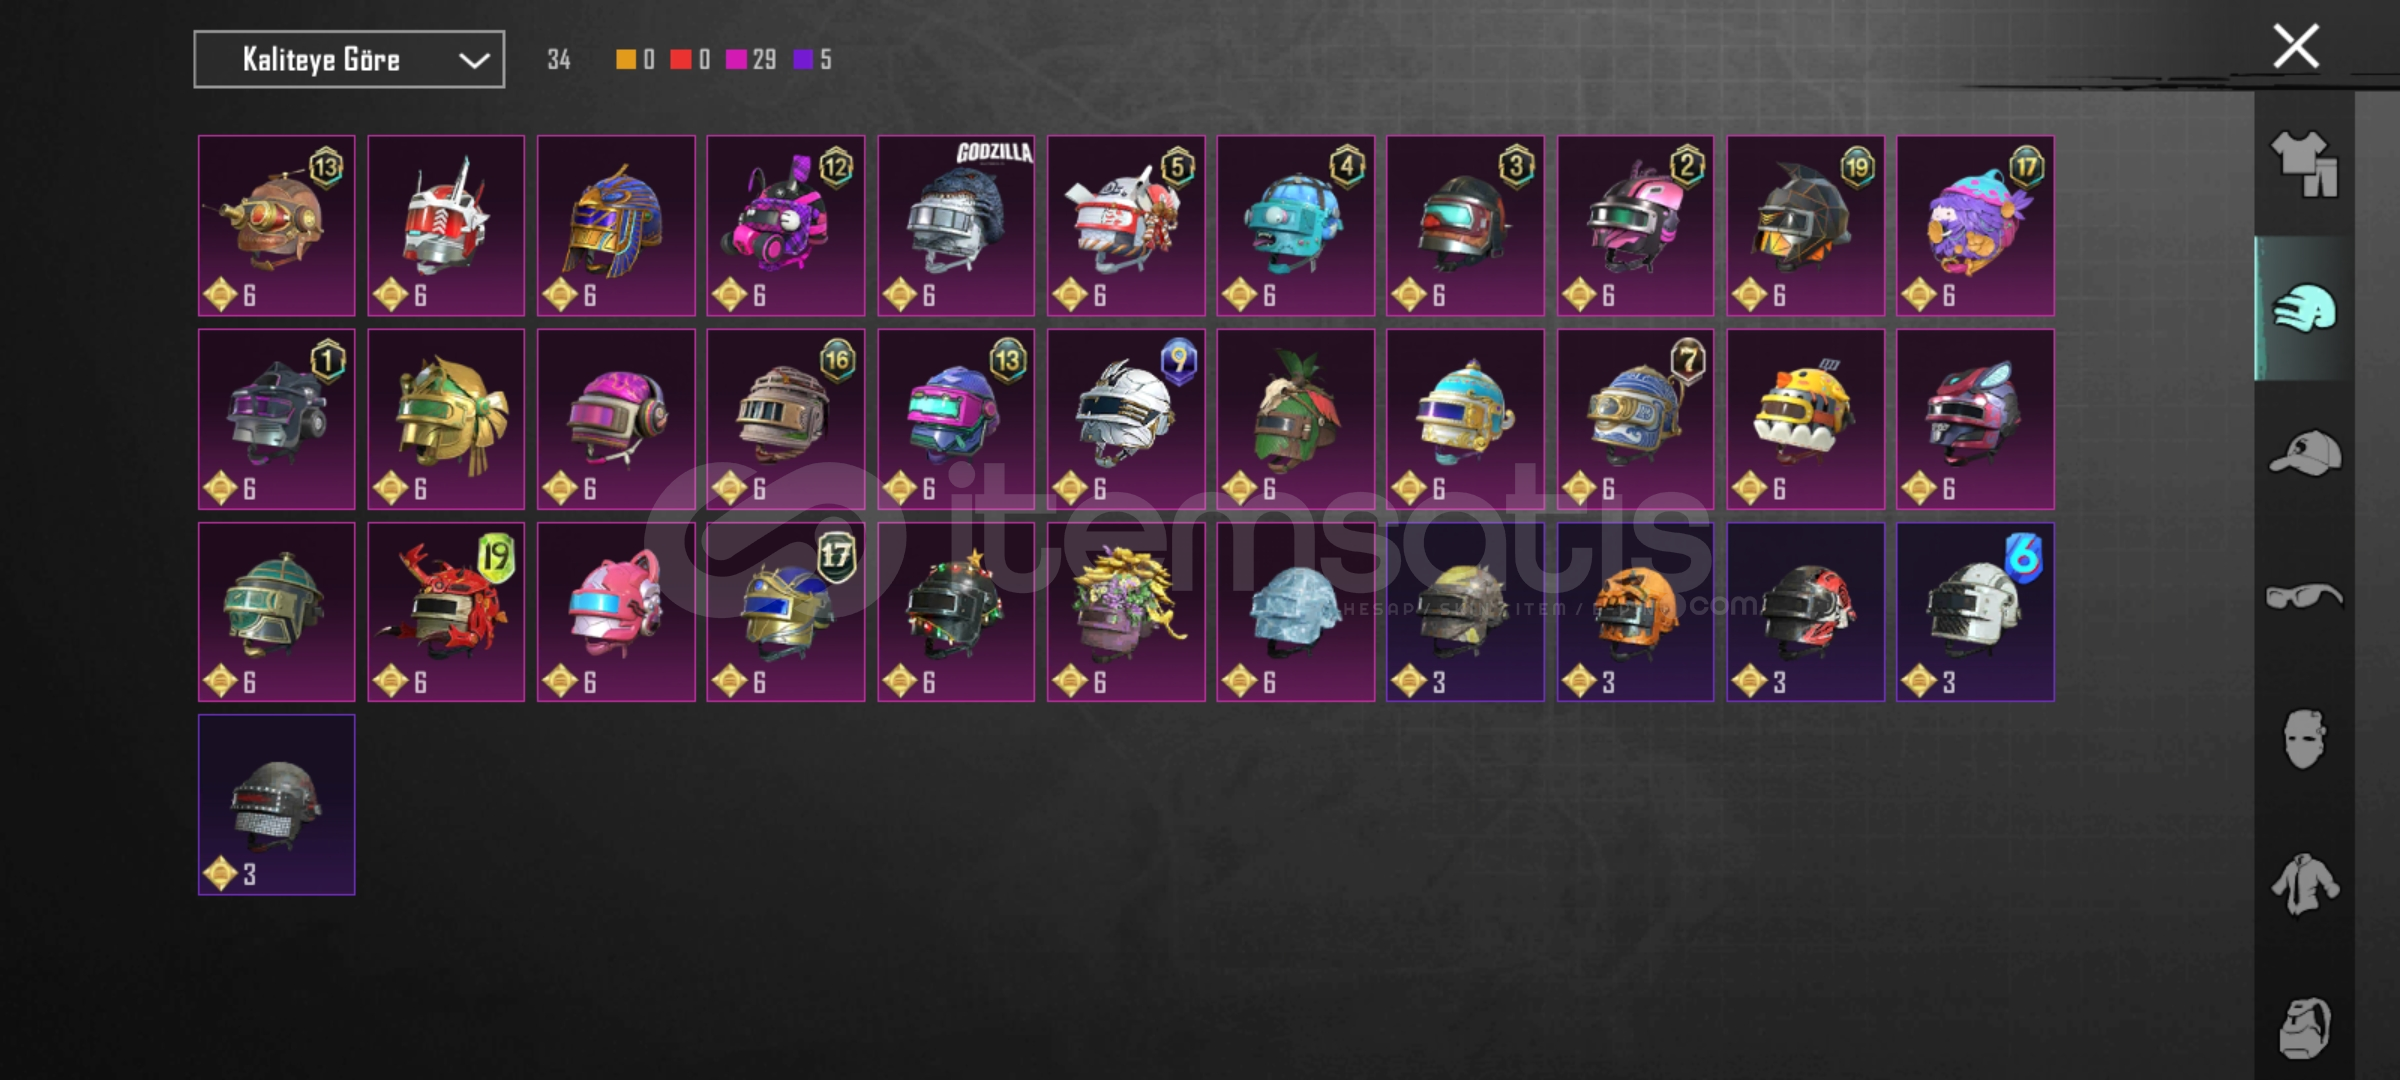Open the sunglasses category icon
This screenshot has height=1080, width=2400.
pyautogui.click(x=2304, y=596)
